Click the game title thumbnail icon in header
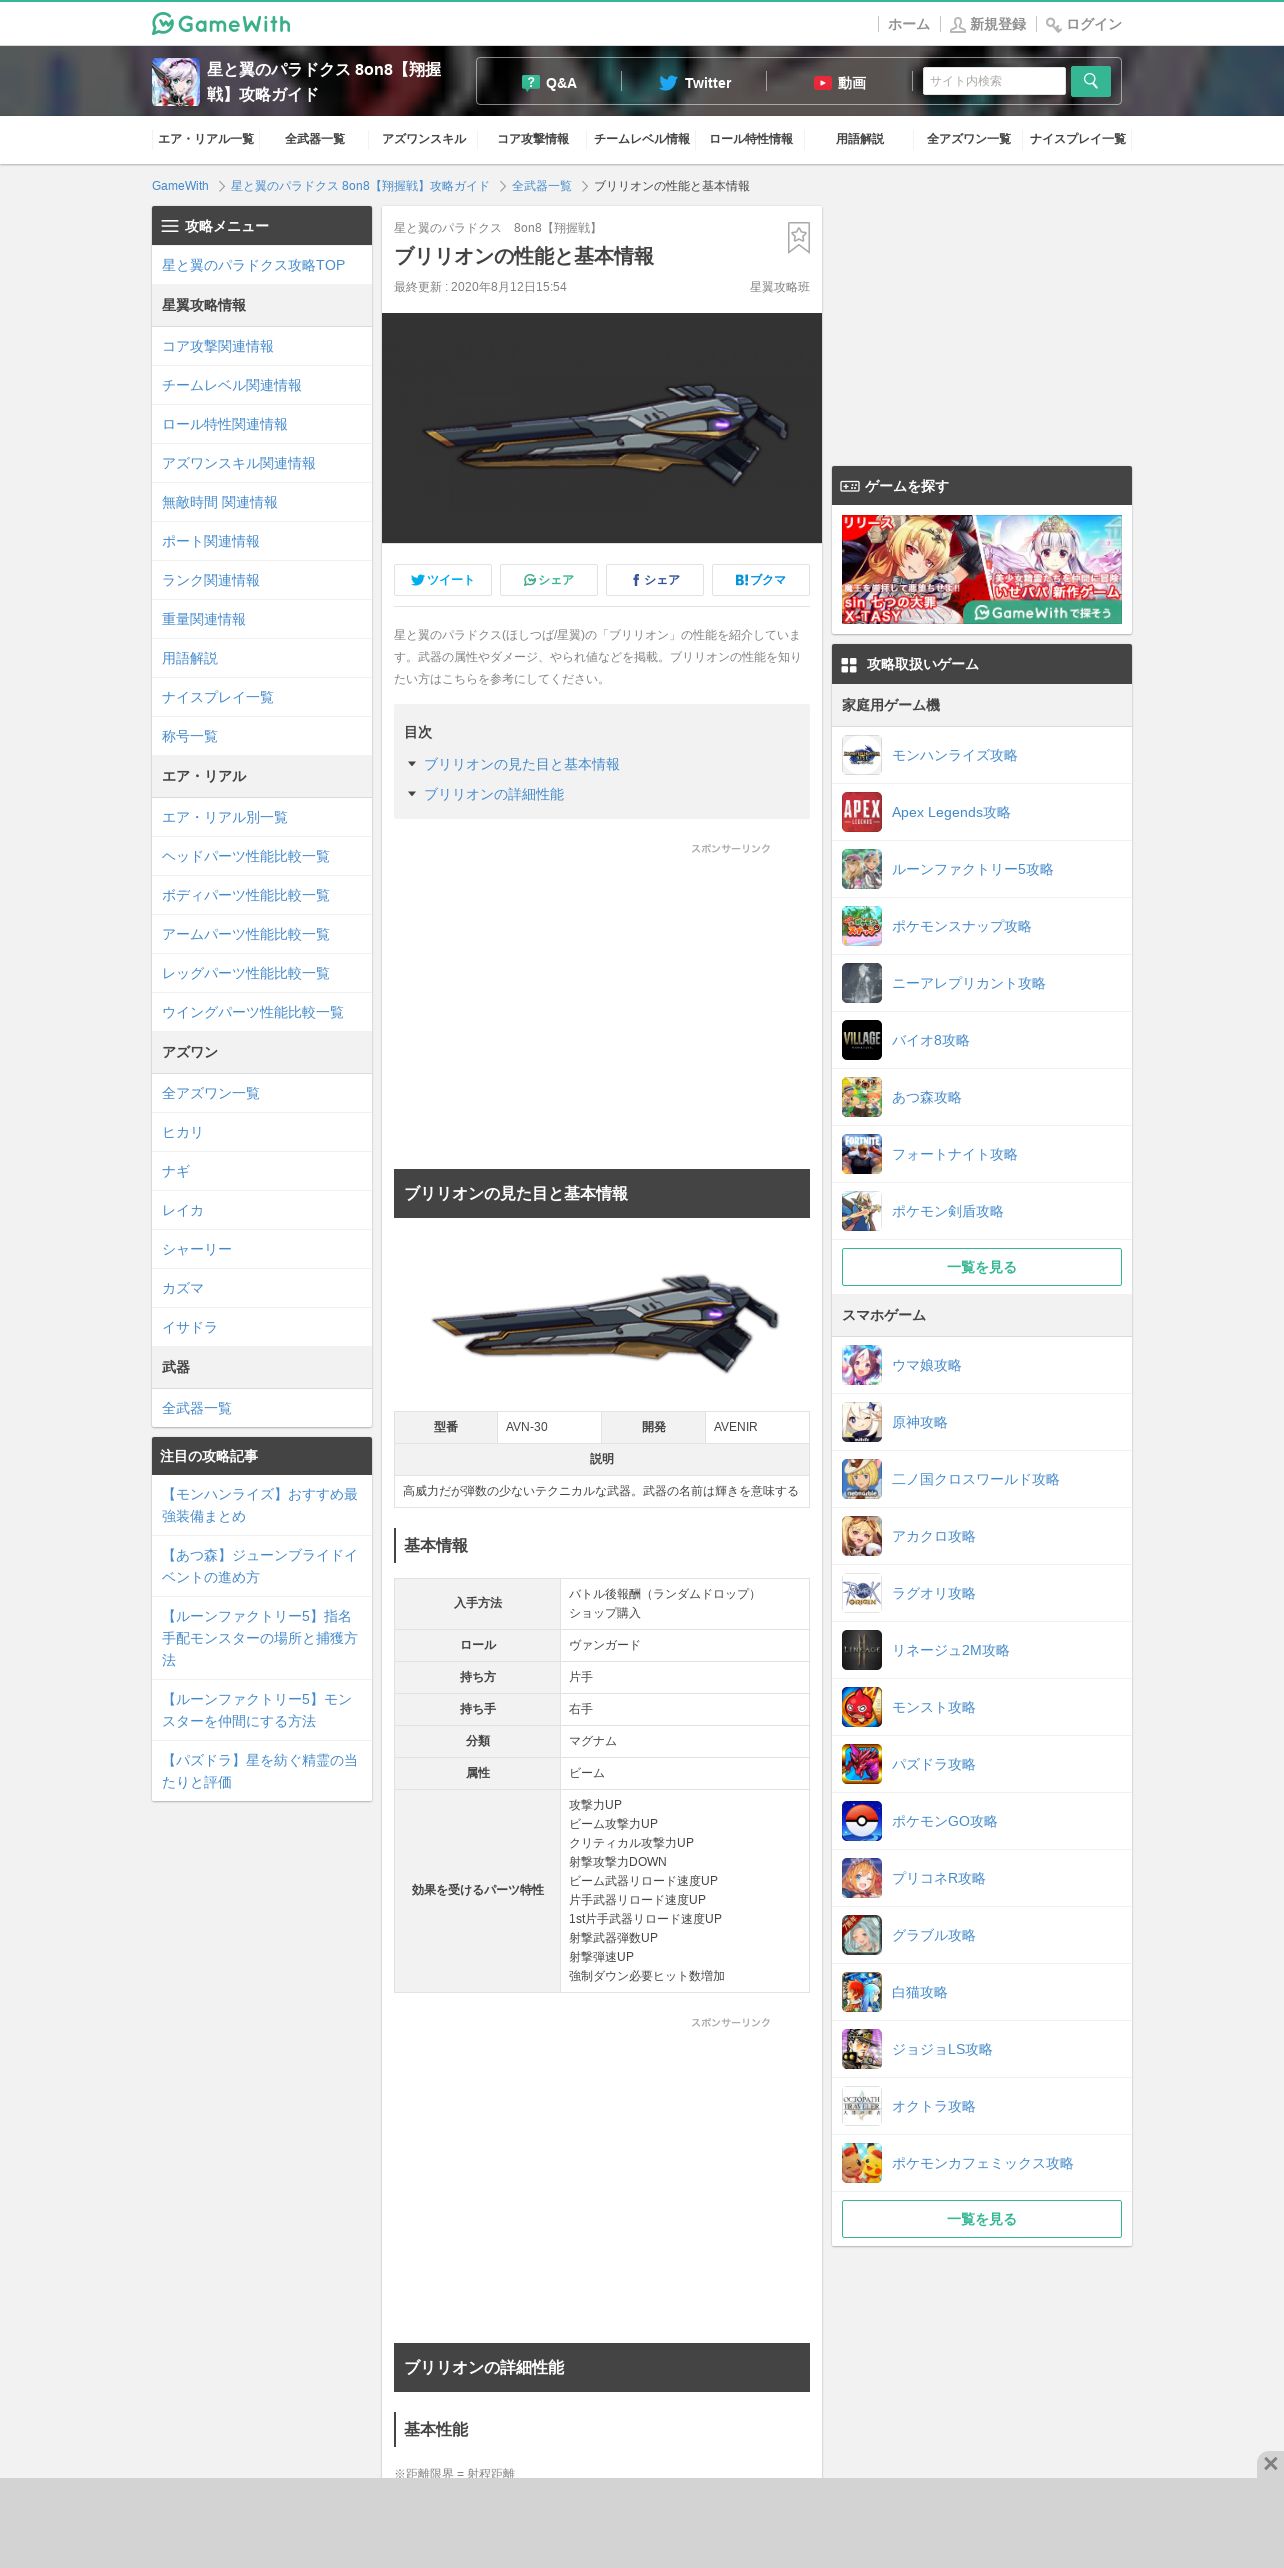 176,82
